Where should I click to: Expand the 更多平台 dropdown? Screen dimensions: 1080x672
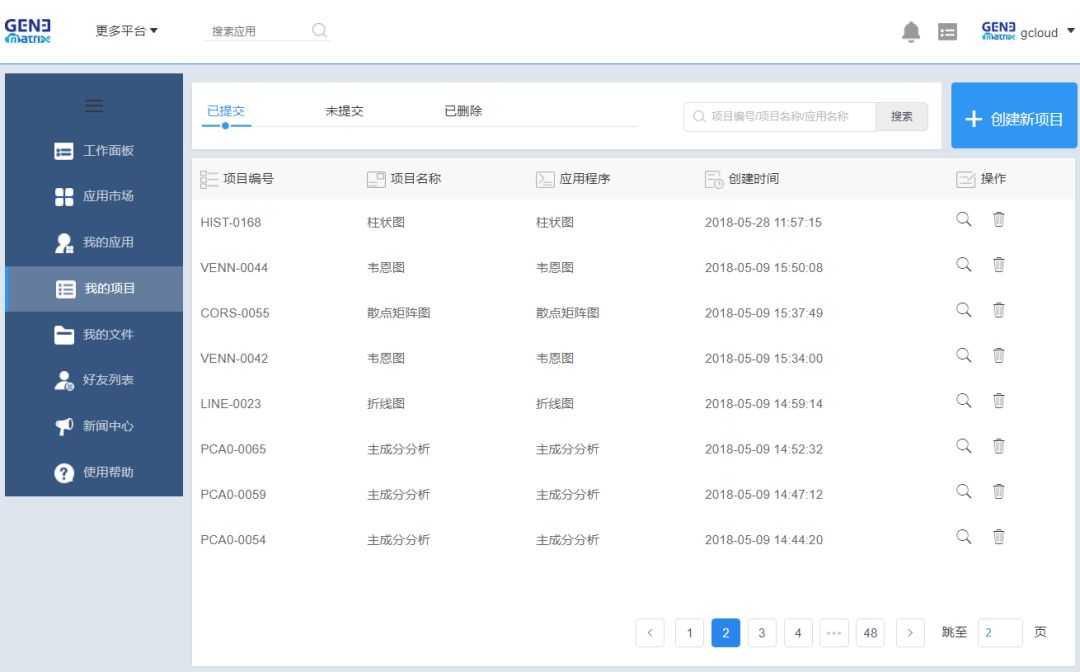tap(126, 31)
